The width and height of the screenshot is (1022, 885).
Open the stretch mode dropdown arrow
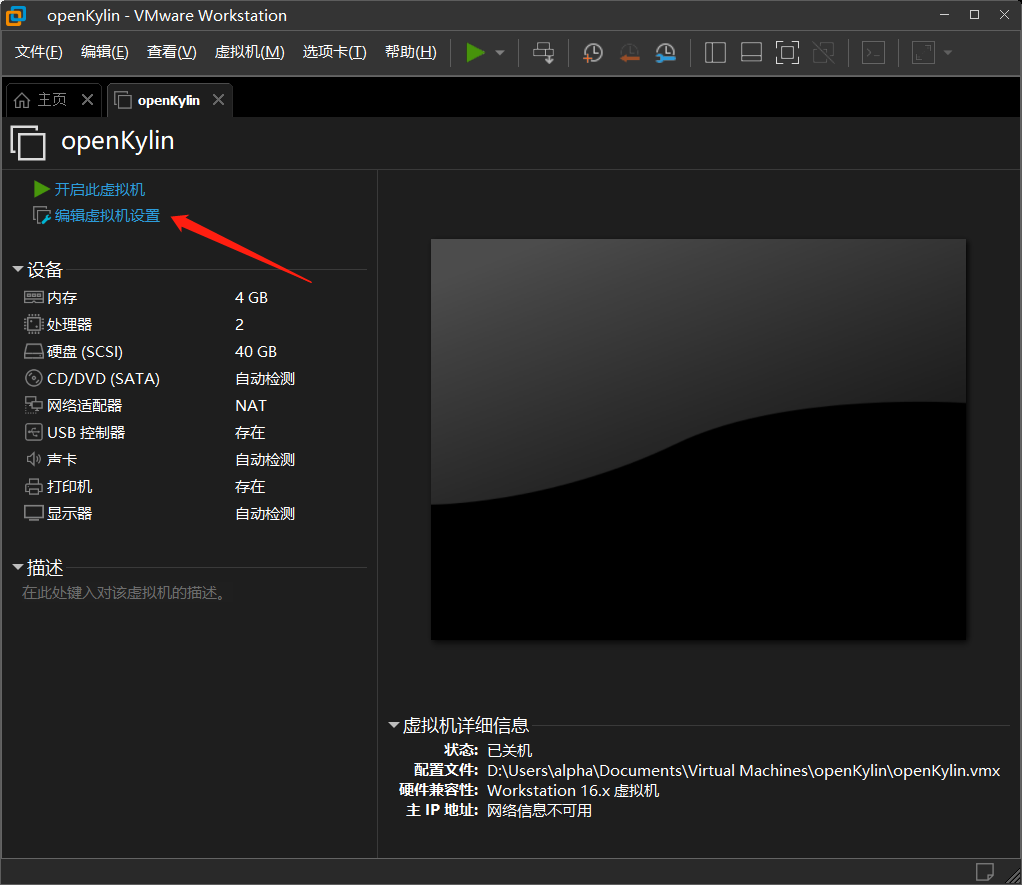pos(948,53)
